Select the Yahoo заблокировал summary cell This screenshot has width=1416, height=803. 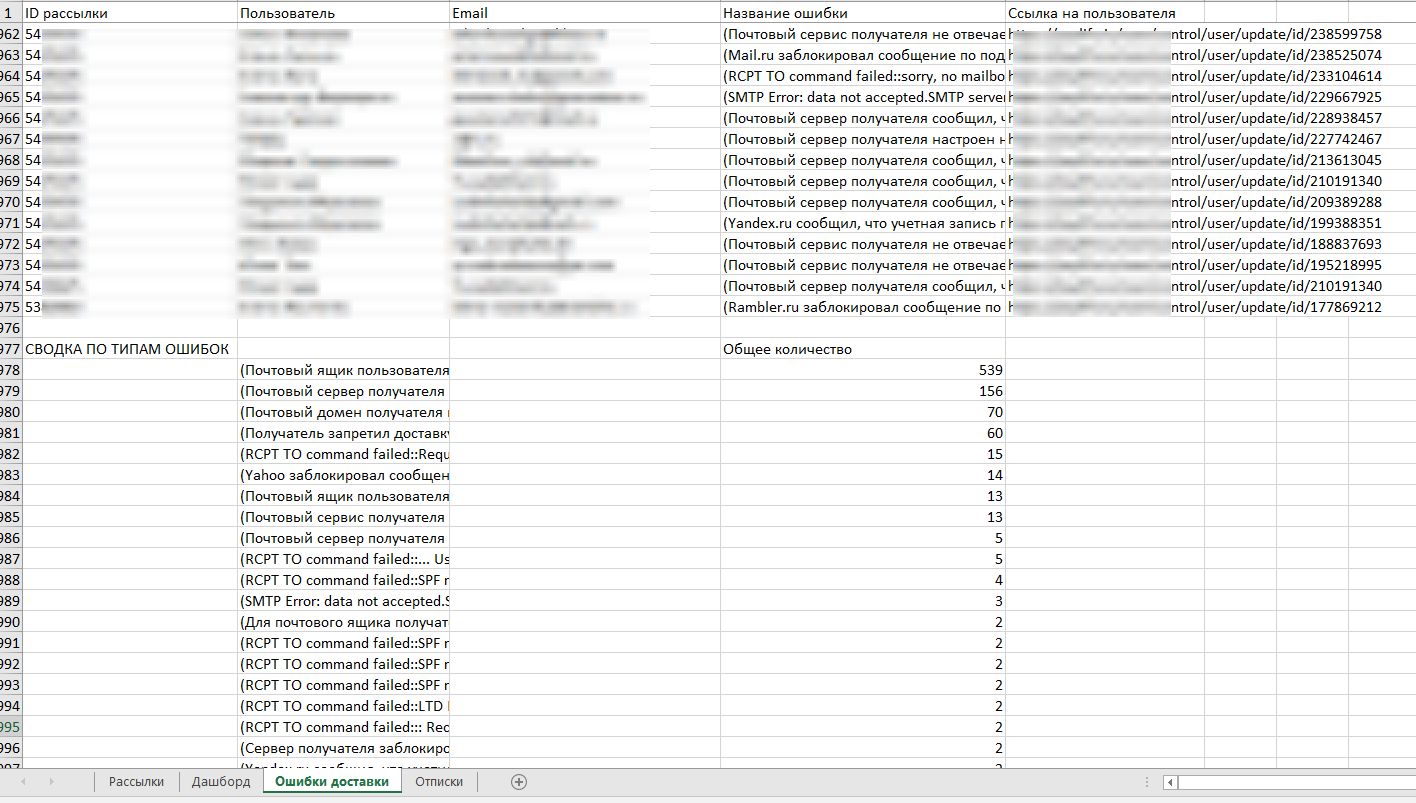(x=344, y=475)
